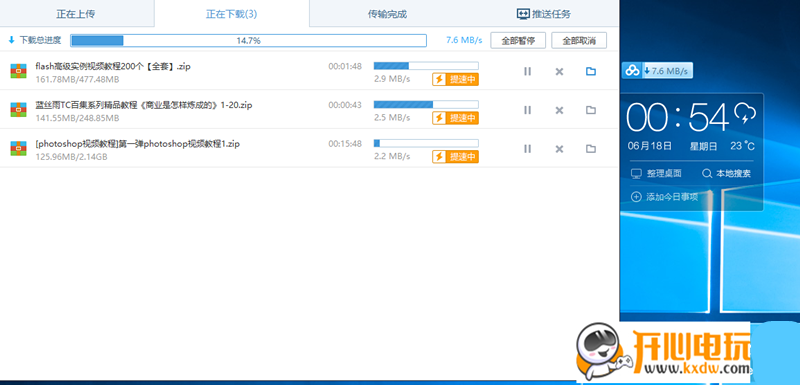Click zip file icon of flash高级实例视频教程

[18, 70]
